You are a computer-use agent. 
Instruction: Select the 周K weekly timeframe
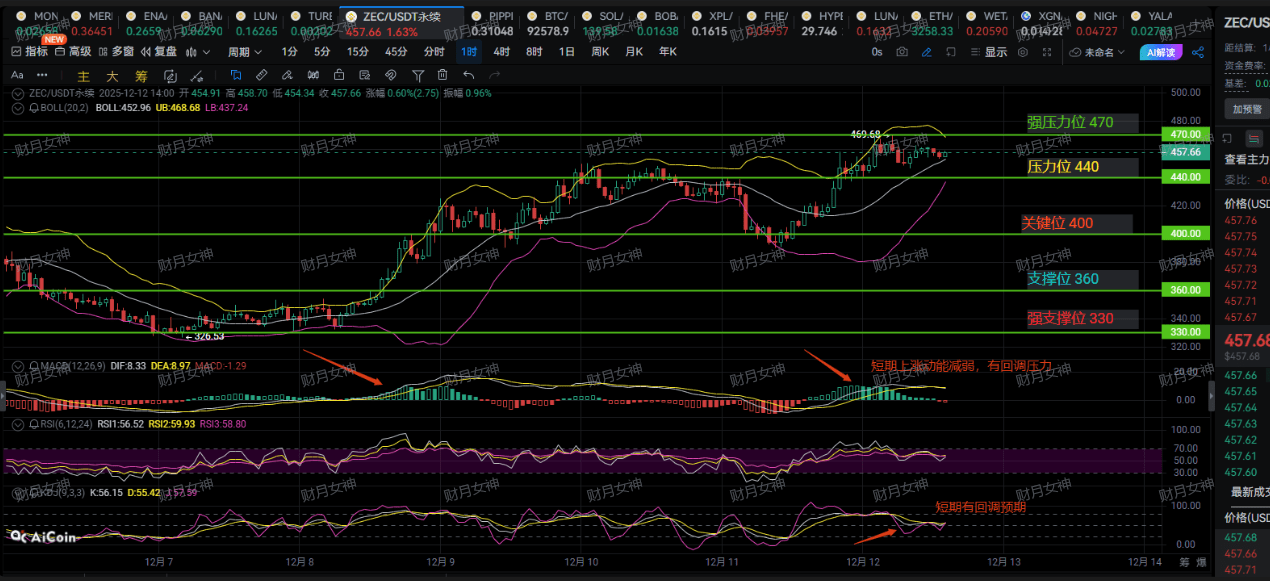point(600,52)
